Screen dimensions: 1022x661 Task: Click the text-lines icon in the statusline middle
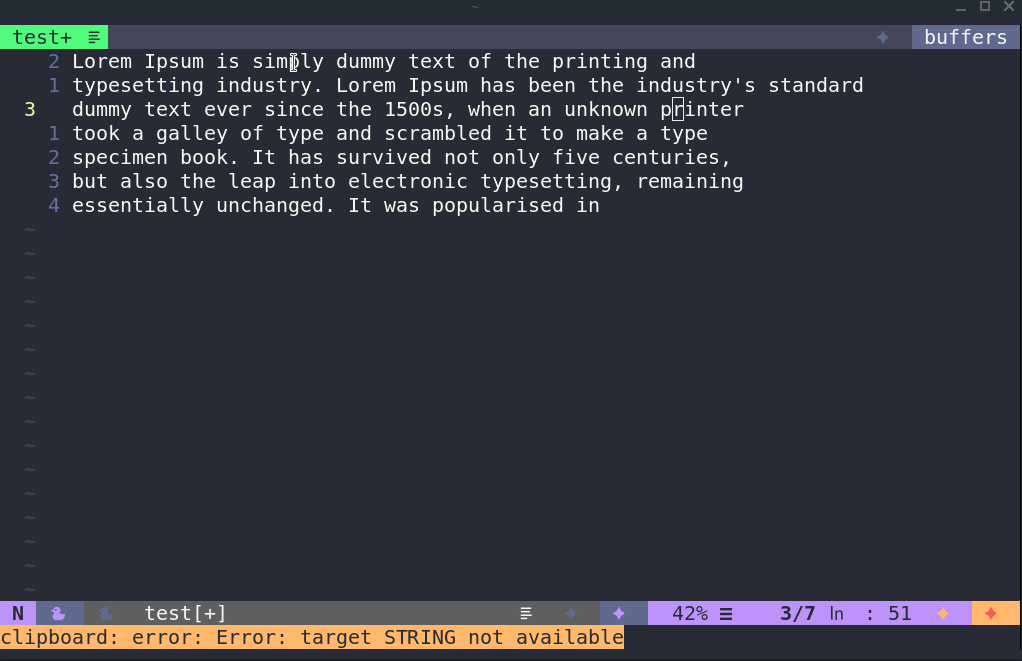click(x=526, y=613)
